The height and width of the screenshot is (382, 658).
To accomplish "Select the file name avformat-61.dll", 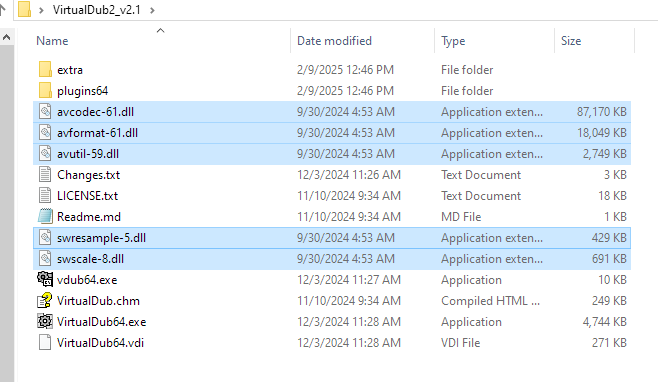I will pyautogui.click(x=97, y=133).
